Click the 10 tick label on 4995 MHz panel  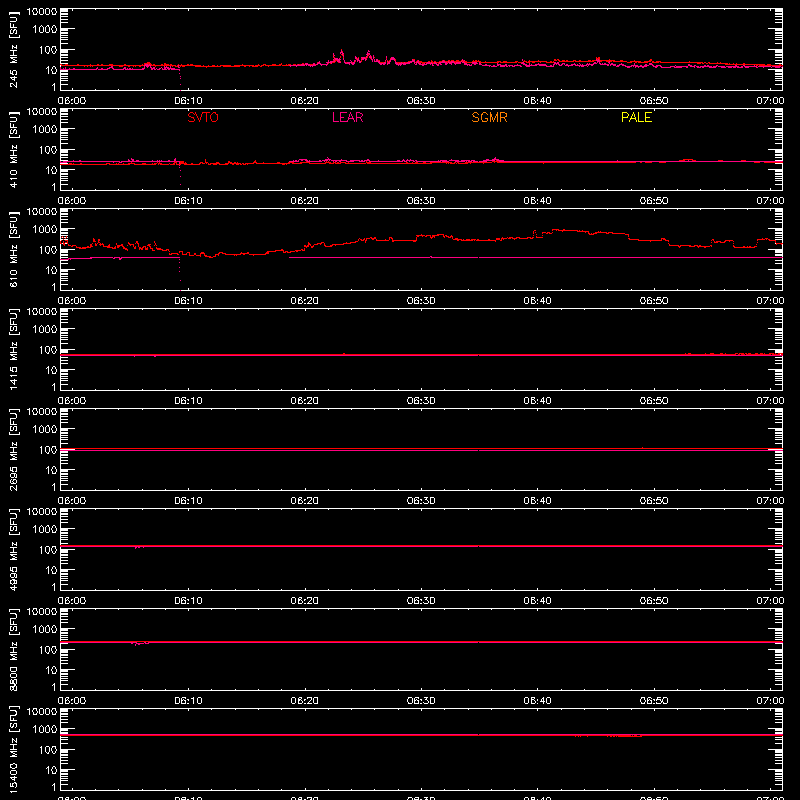[x=51, y=570]
